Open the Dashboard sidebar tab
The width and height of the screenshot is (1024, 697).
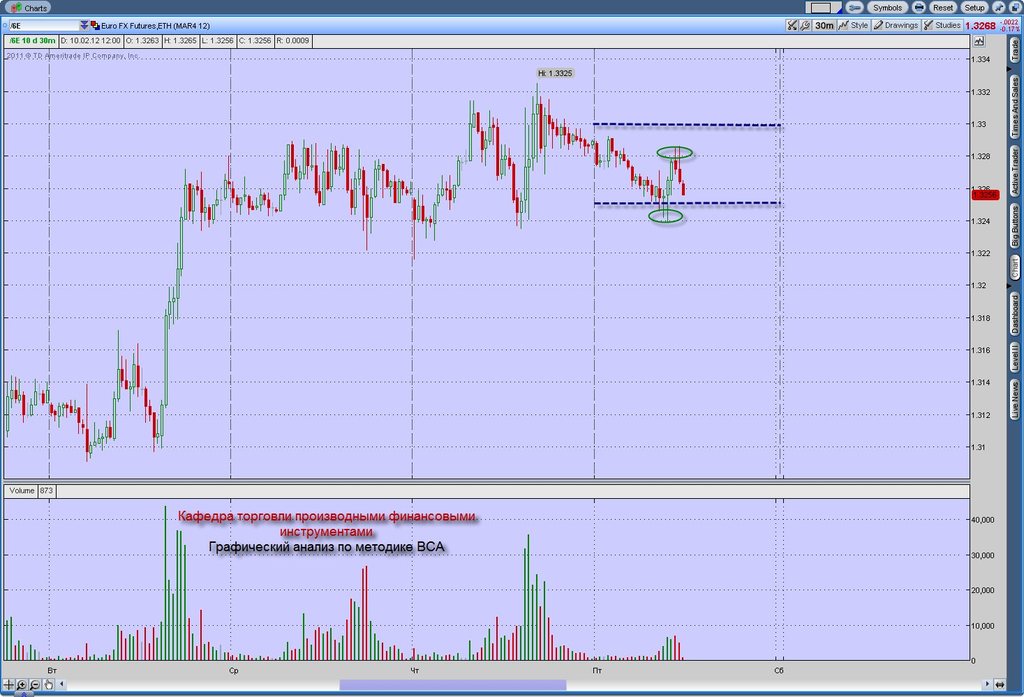point(1015,314)
